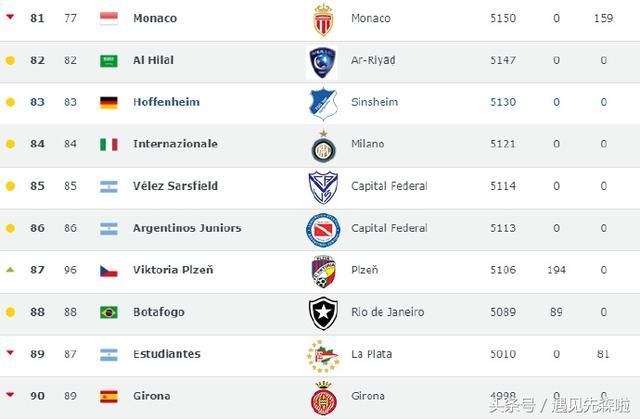Open the Vélez Sarsfield crest icon

tap(322, 187)
